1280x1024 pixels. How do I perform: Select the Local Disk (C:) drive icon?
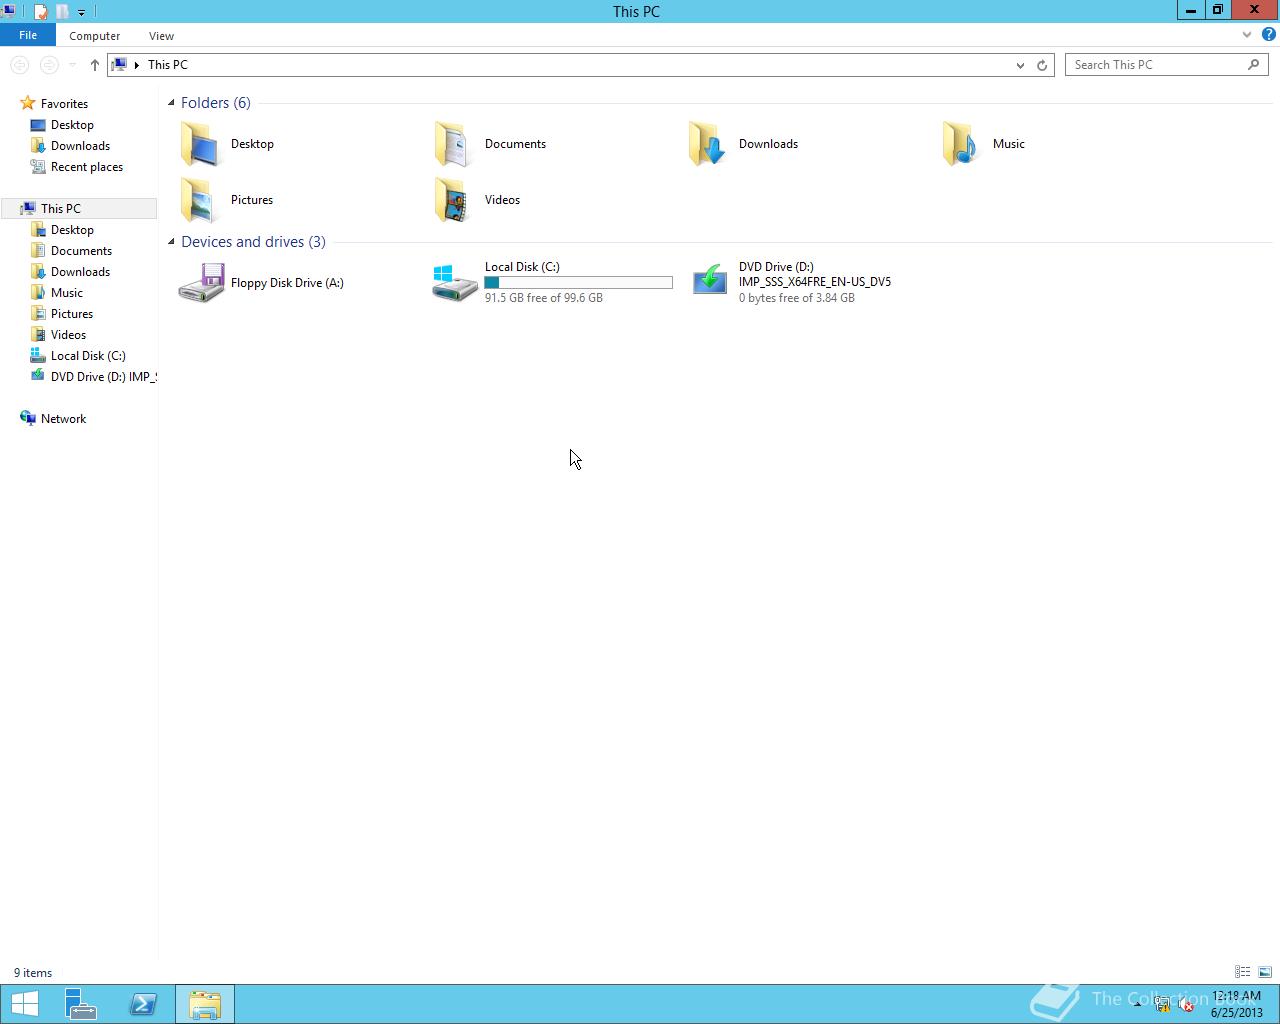pos(455,283)
